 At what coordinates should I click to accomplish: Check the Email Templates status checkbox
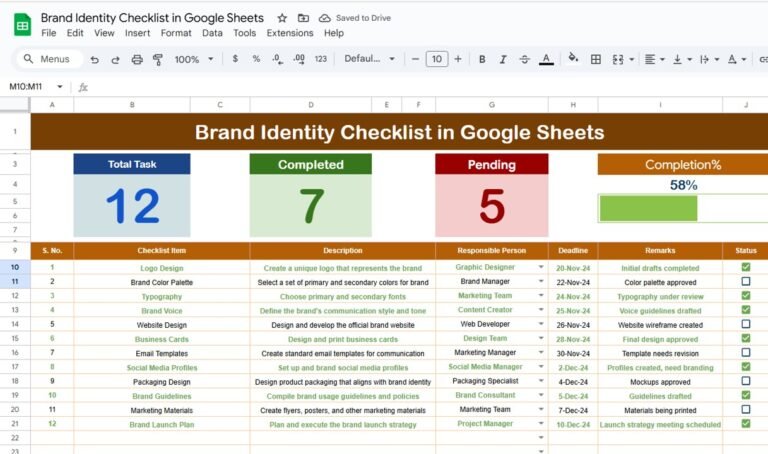pyautogui.click(x=745, y=352)
